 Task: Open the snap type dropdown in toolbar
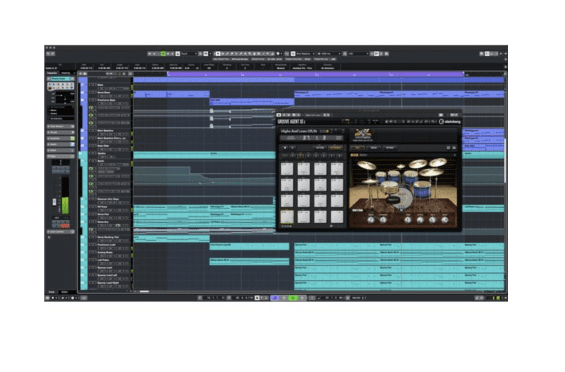pos(305,54)
